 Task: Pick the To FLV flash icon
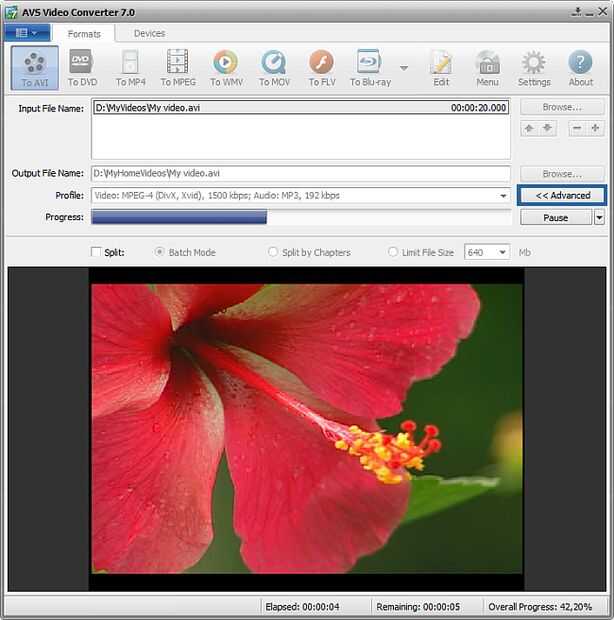[322, 68]
